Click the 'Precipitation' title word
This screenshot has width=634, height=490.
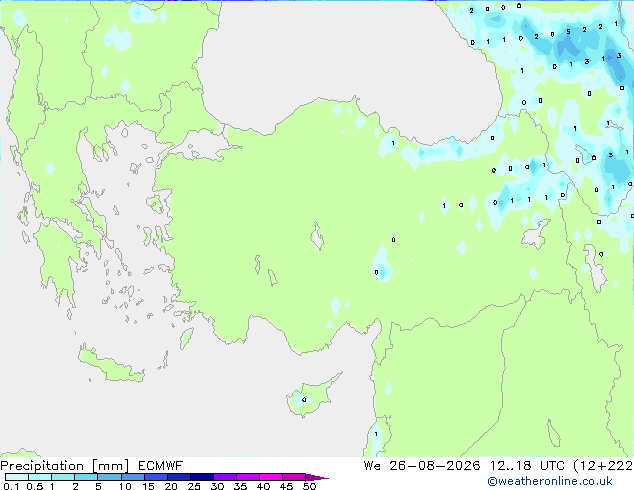click(42, 466)
